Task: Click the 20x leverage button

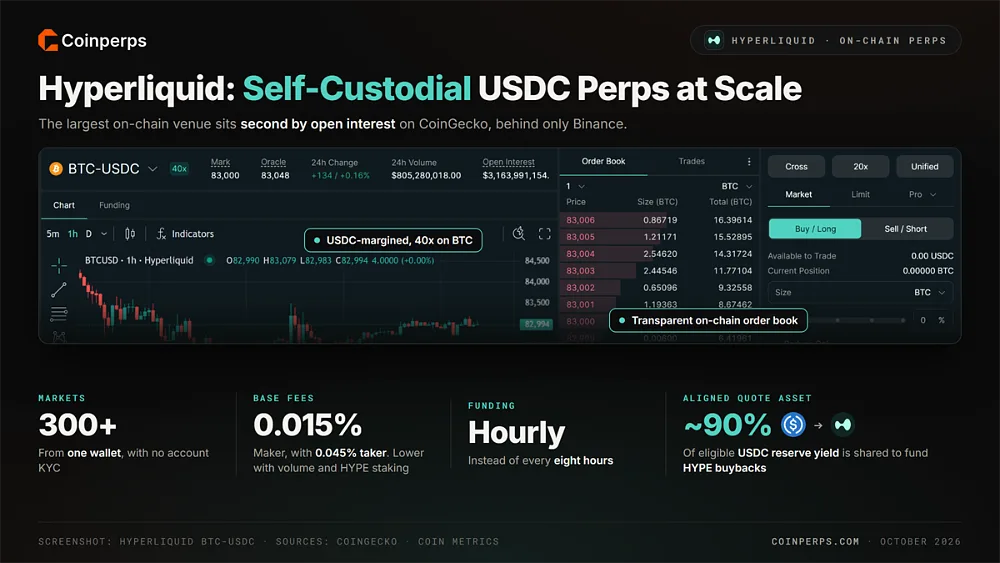Action: pyautogui.click(x=860, y=166)
